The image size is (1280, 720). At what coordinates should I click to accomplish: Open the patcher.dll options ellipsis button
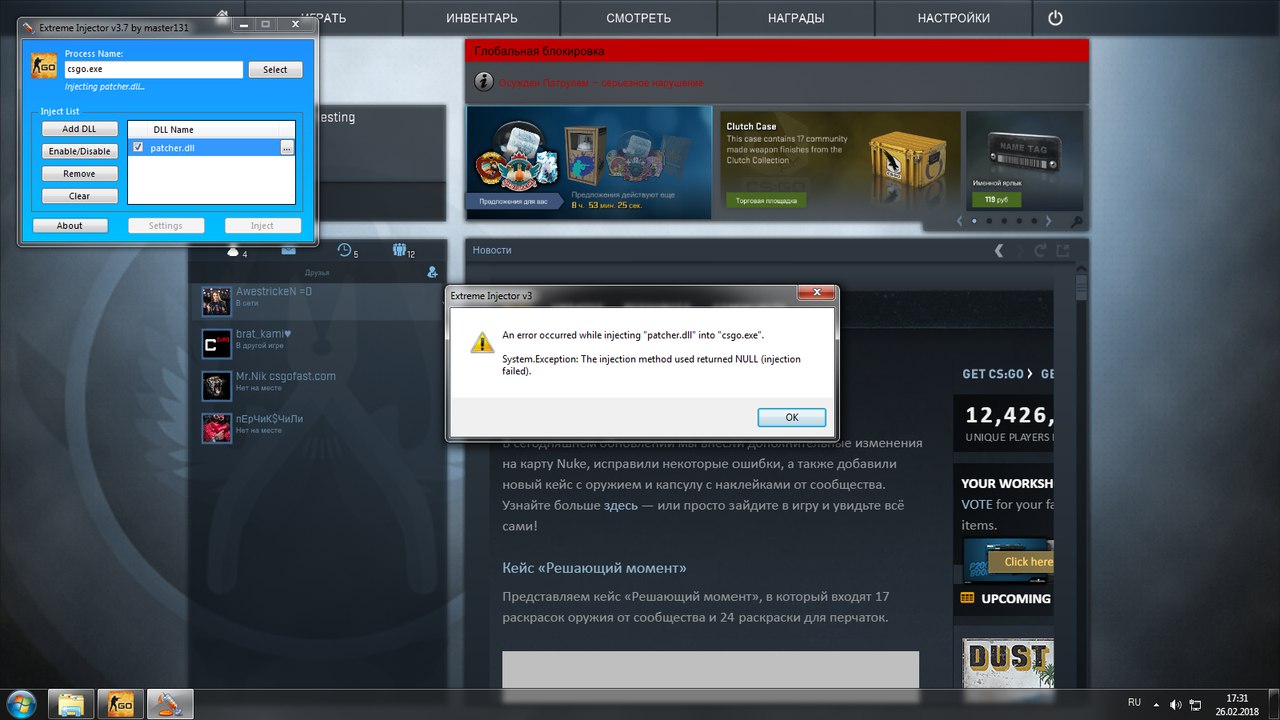(287, 148)
